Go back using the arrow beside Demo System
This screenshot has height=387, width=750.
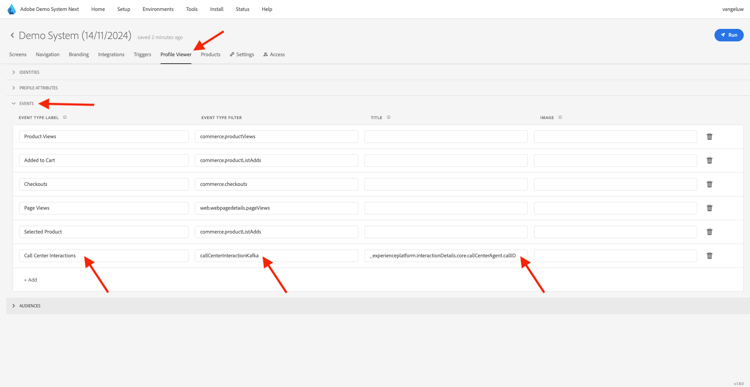12,36
